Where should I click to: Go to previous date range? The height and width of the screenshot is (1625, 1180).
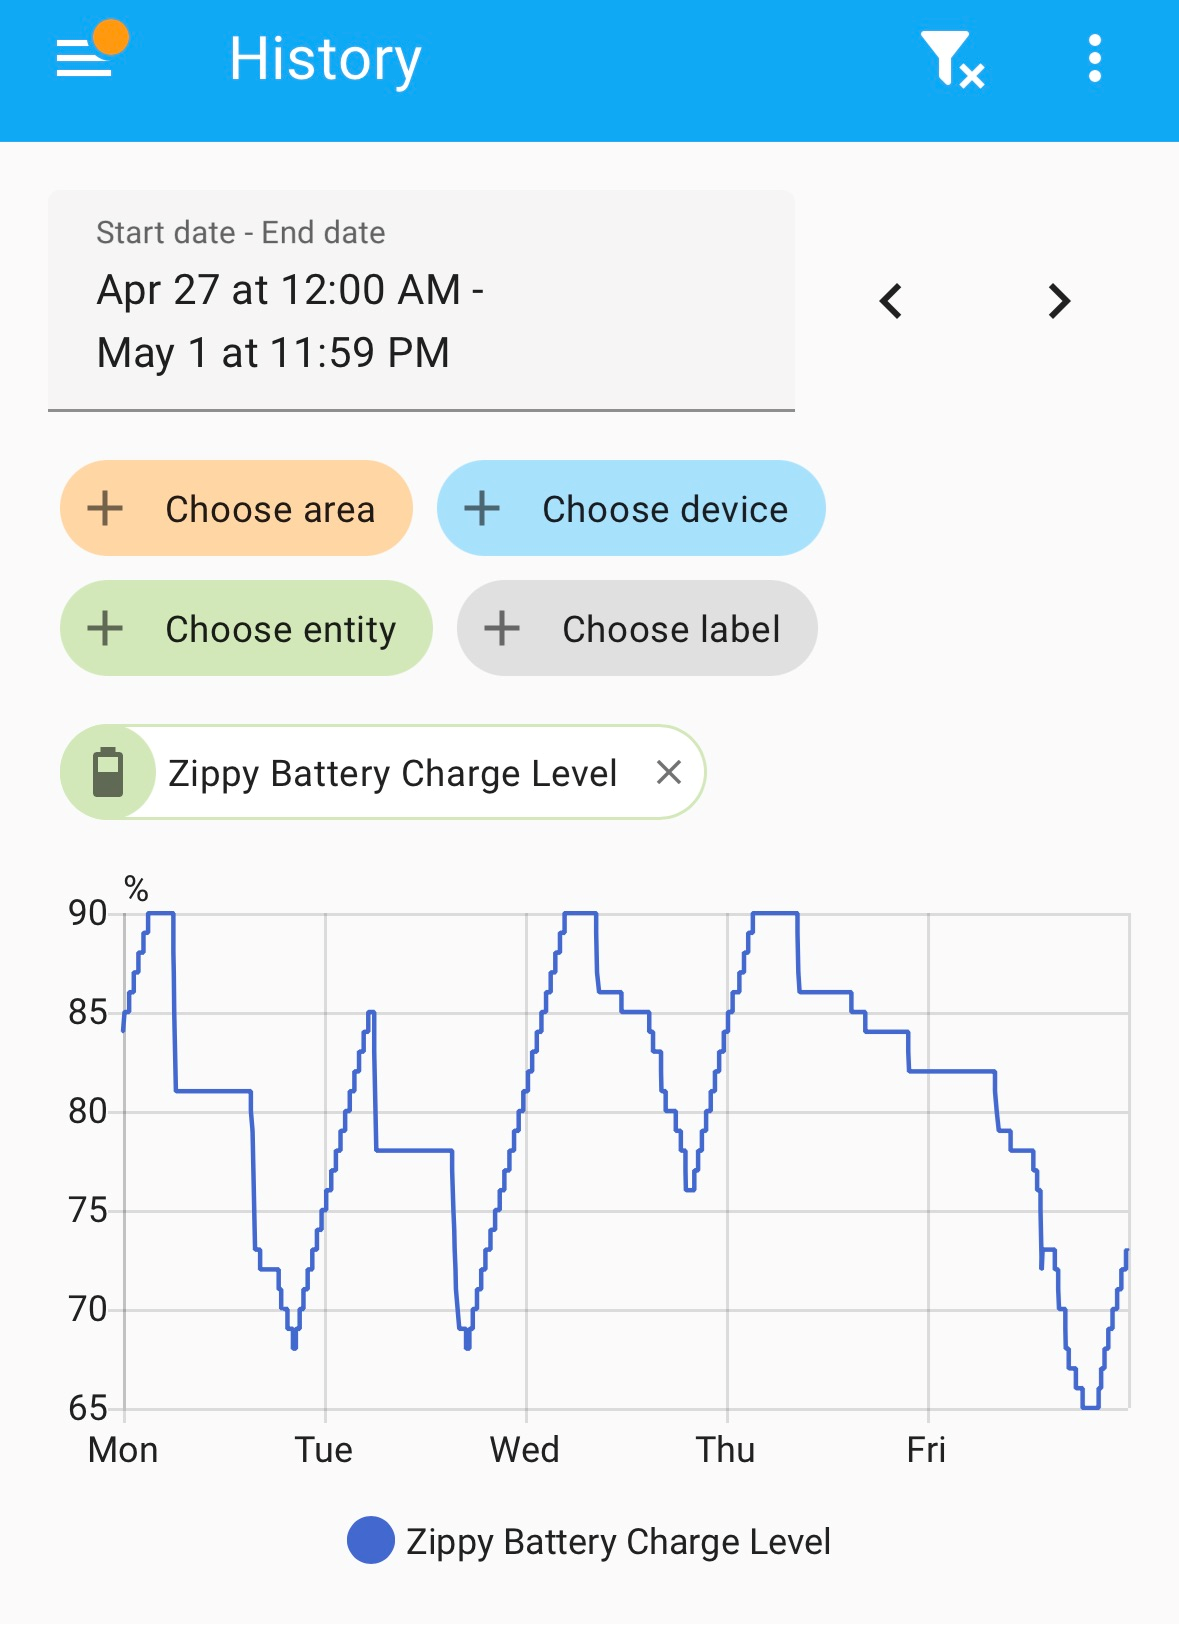pyautogui.click(x=891, y=301)
